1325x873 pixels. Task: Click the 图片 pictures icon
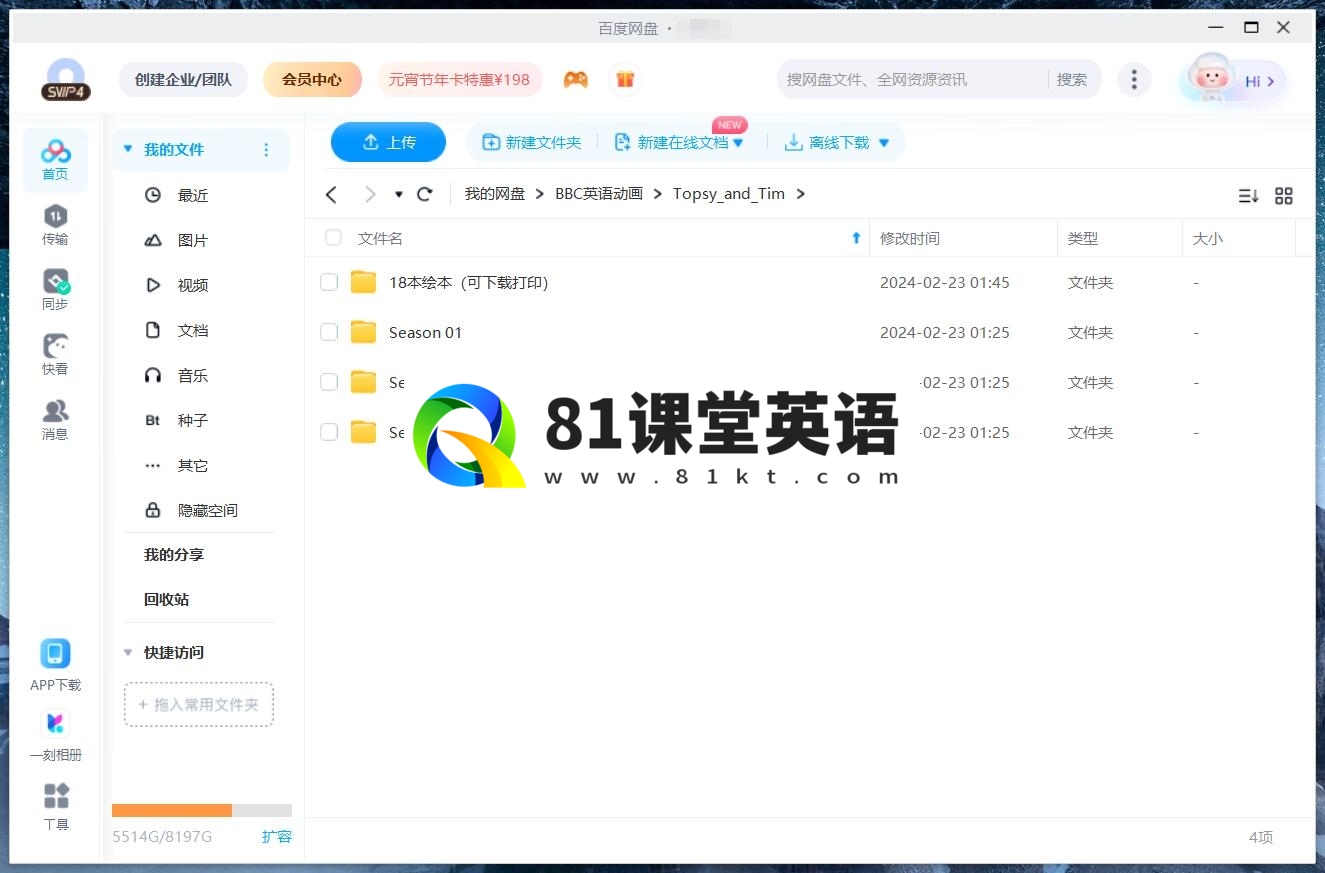point(153,240)
